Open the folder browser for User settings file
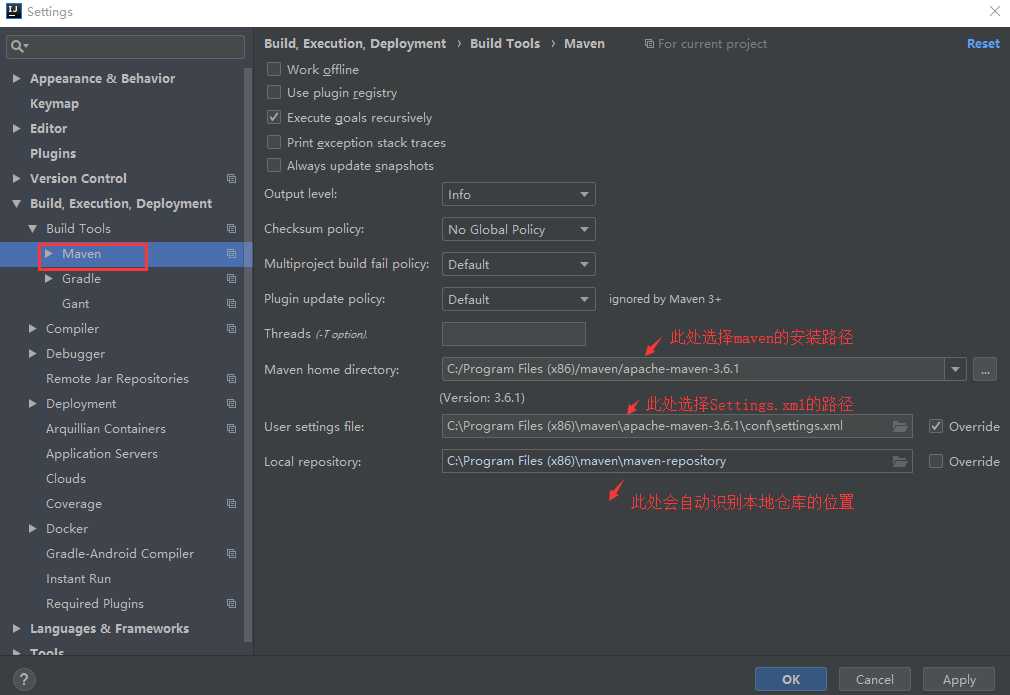1010x695 pixels. tap(900, 426)
